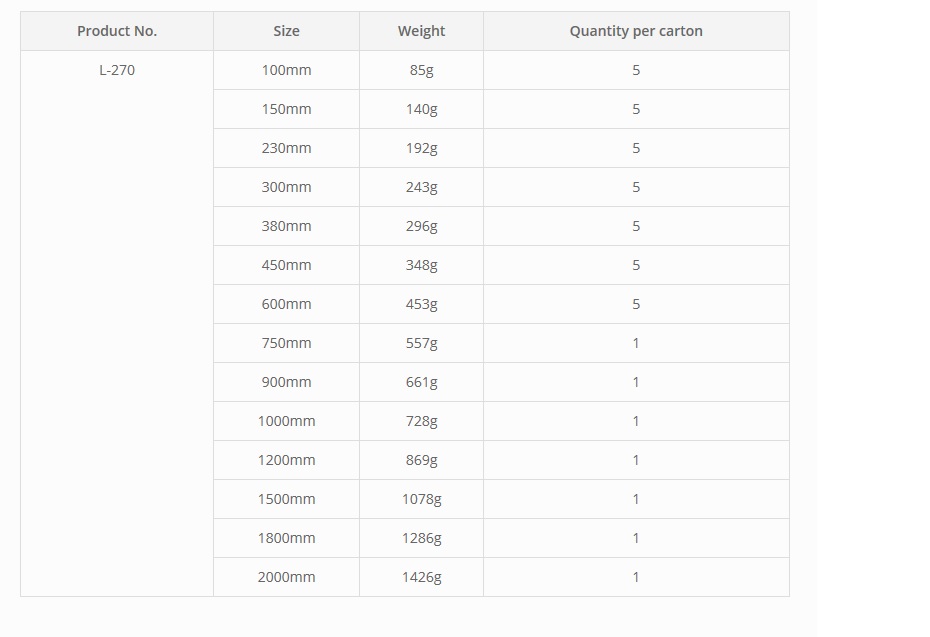Screen dimensions: 930x637
Task: Click the 557g weight cell
Action: [x=421, y=343]
